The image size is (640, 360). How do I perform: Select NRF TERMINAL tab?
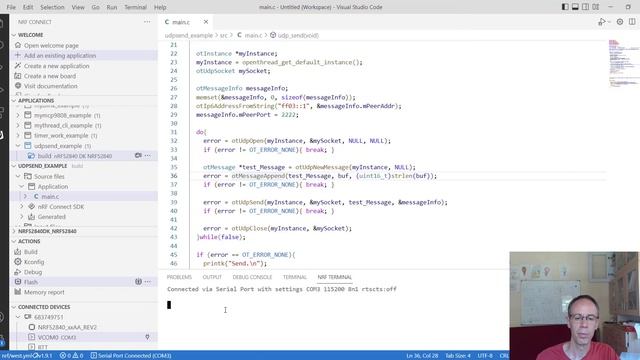(x=335, y=277)
